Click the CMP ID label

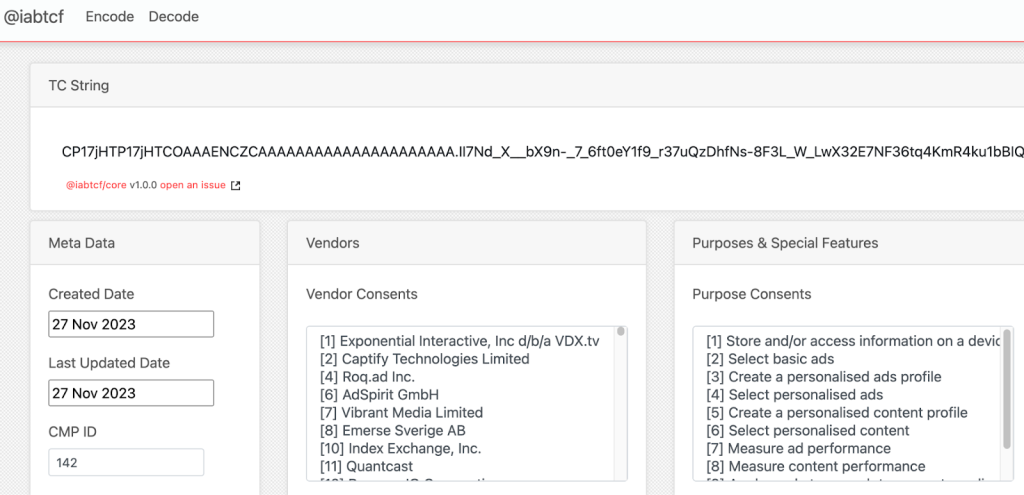72,432
